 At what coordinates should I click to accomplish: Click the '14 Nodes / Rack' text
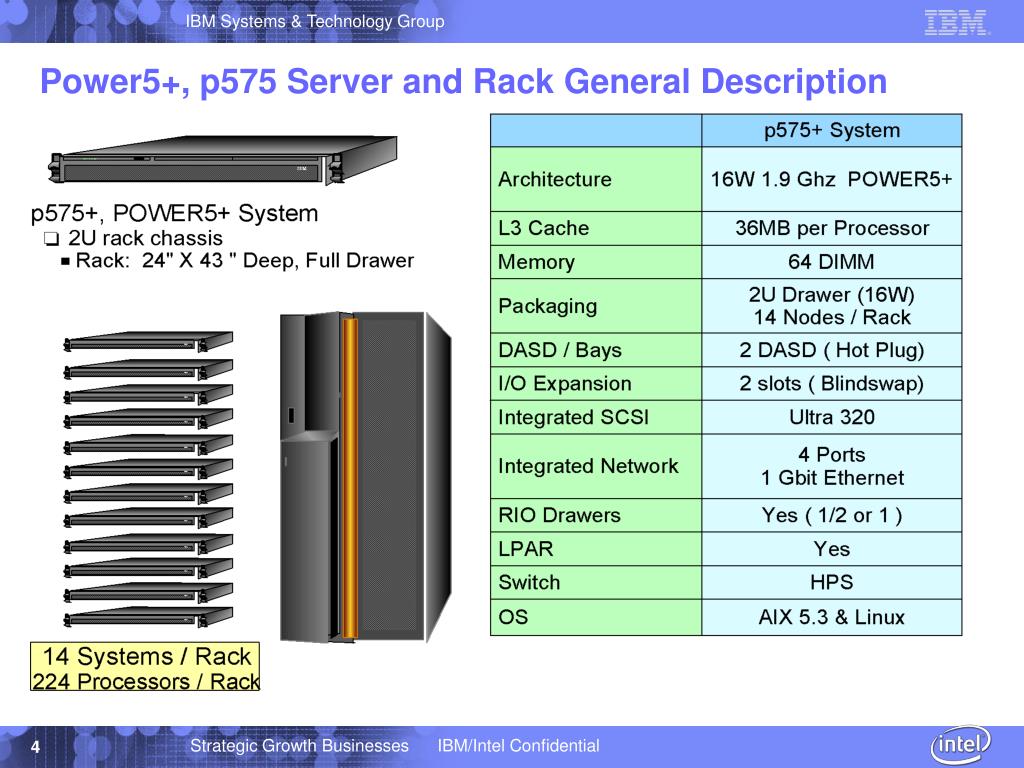tap(832, 317)
